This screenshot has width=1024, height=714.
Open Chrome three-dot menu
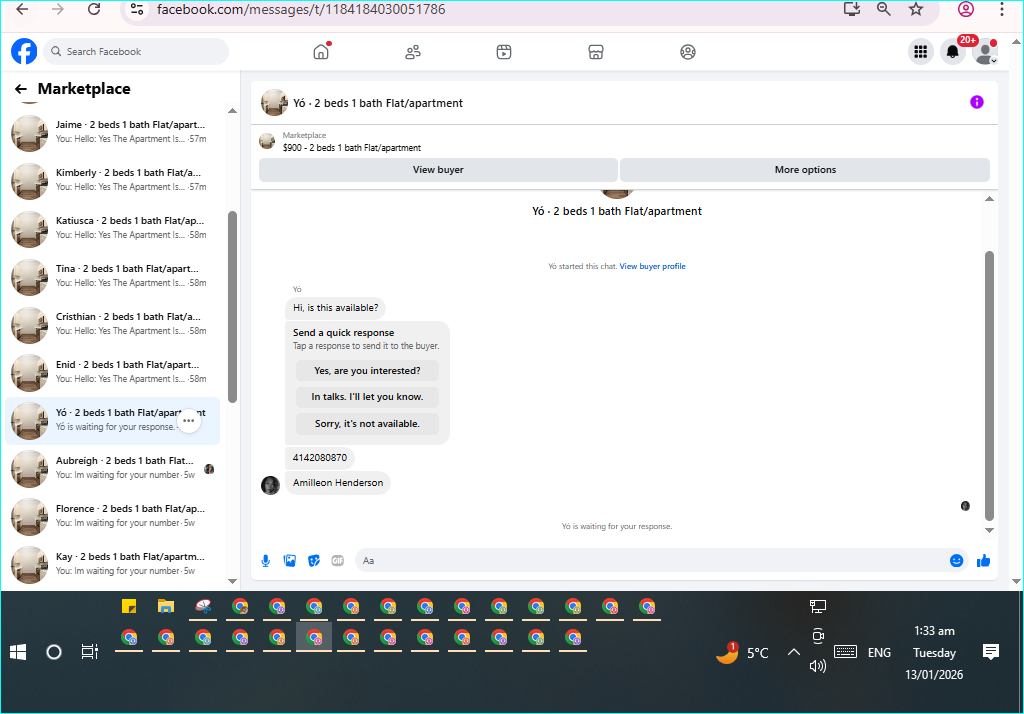tap(1002, 9)
